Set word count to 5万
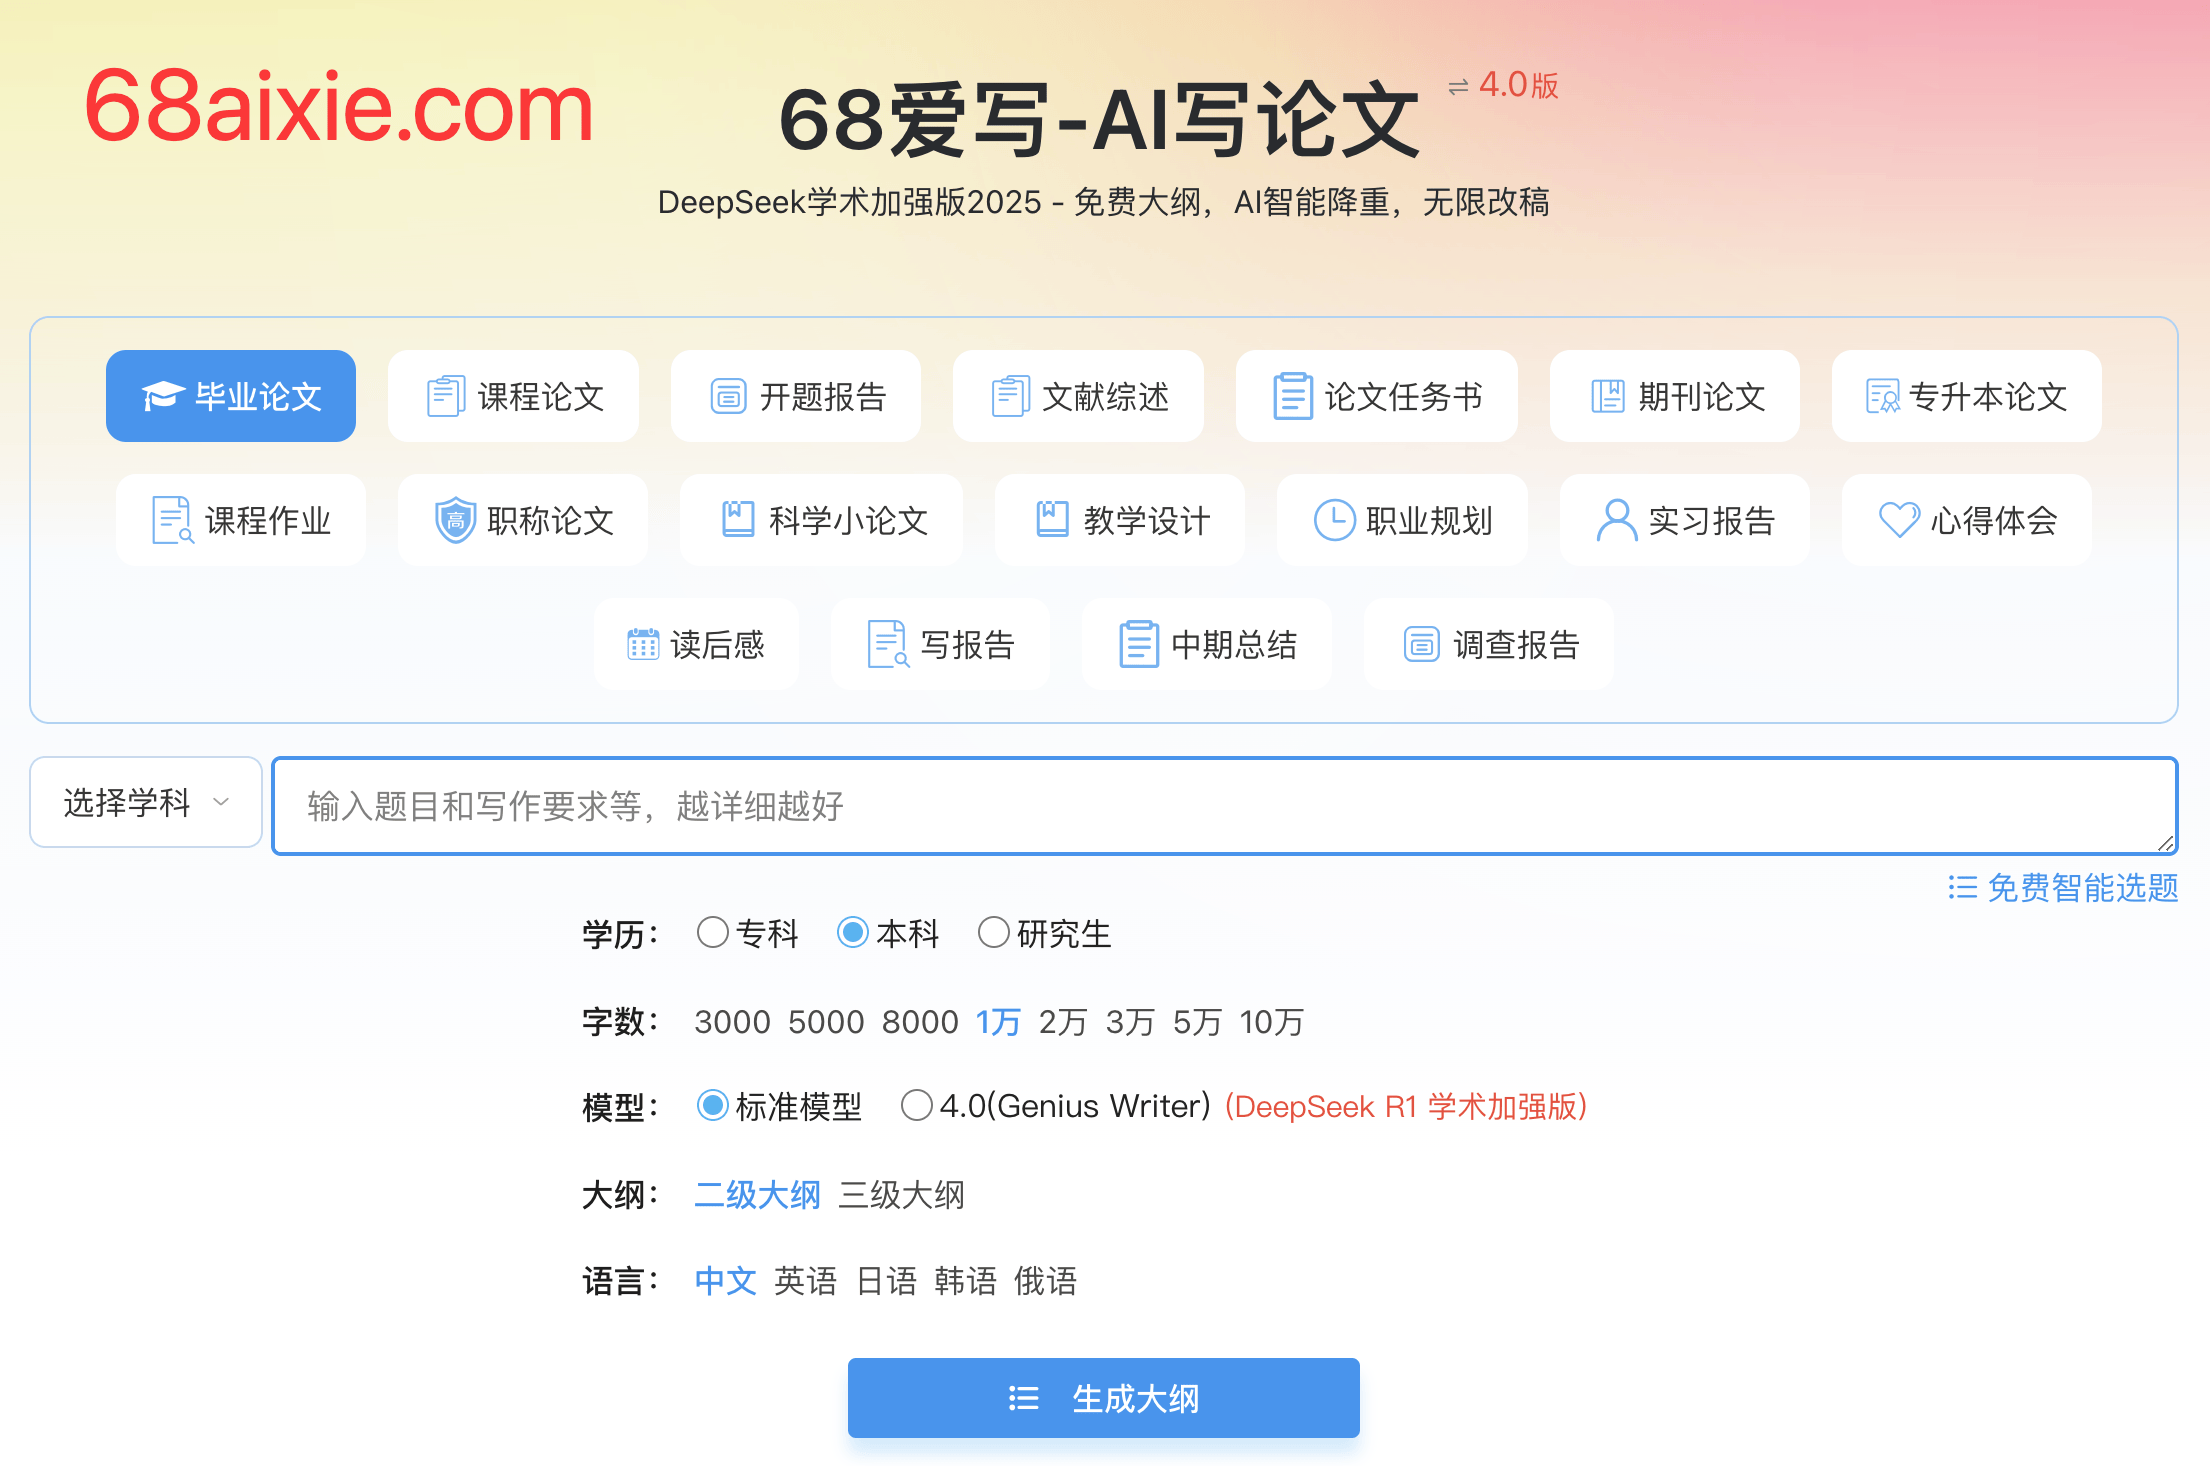The image size is (2210, 1466). (x=1196, y=1021)
